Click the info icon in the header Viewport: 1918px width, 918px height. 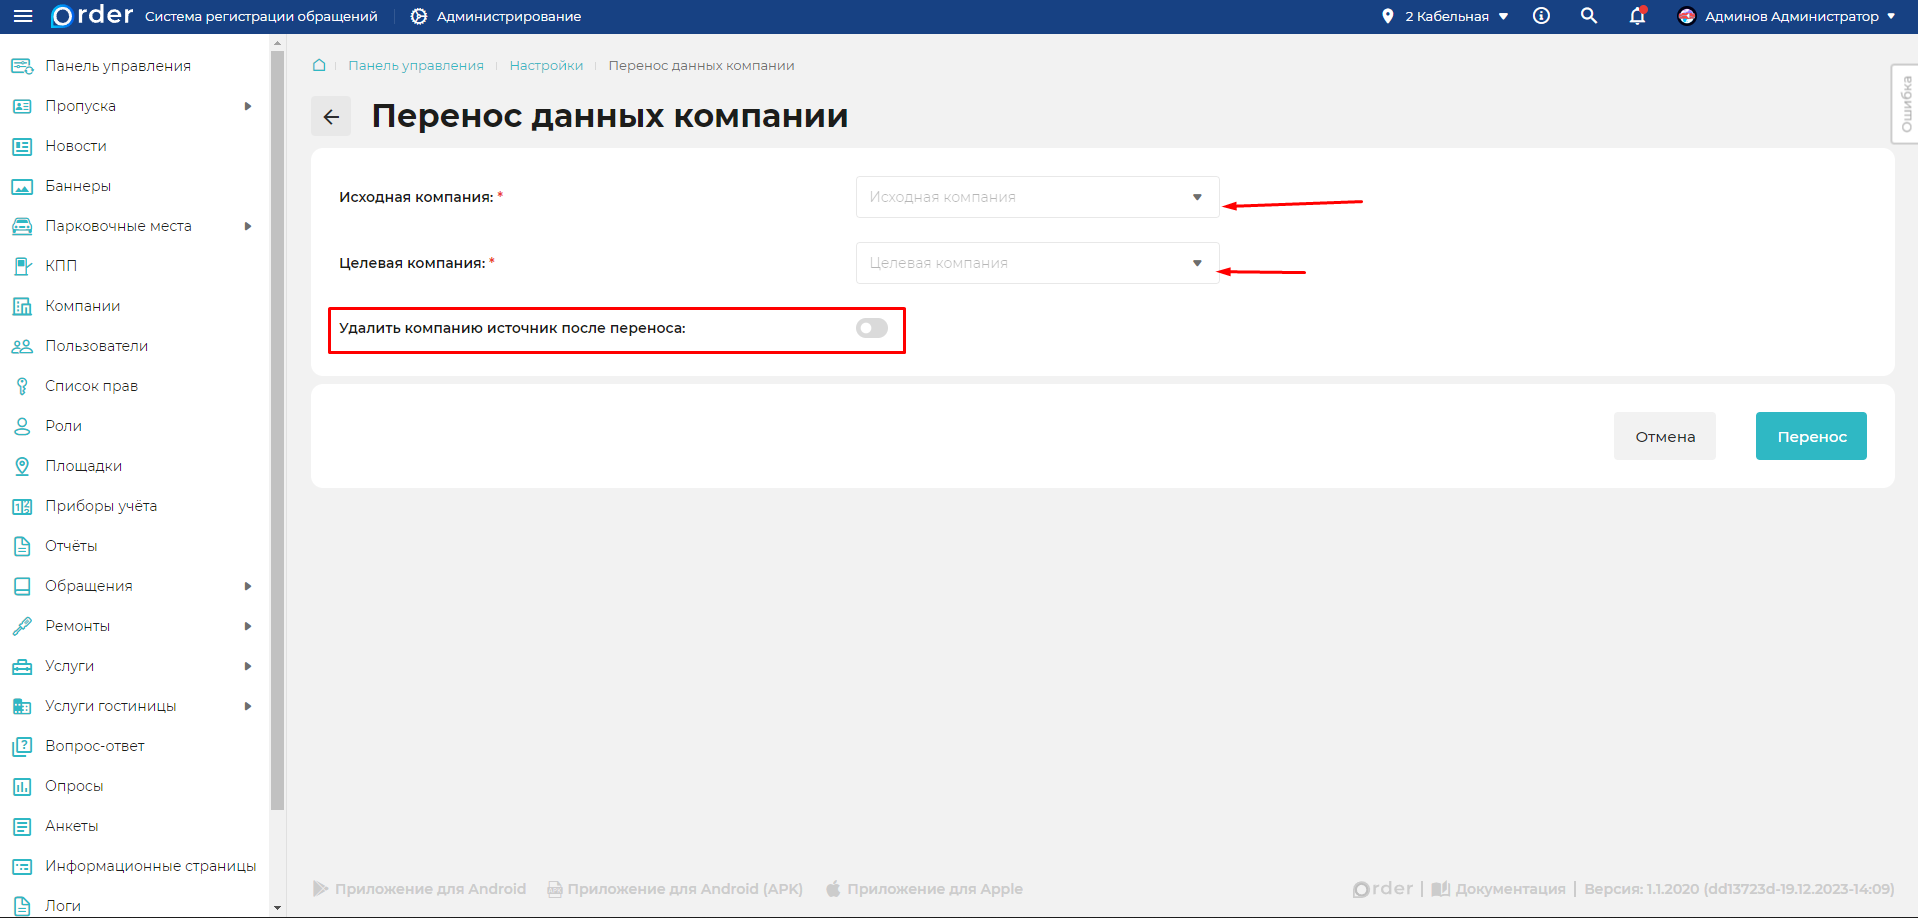click(1540, 16)
